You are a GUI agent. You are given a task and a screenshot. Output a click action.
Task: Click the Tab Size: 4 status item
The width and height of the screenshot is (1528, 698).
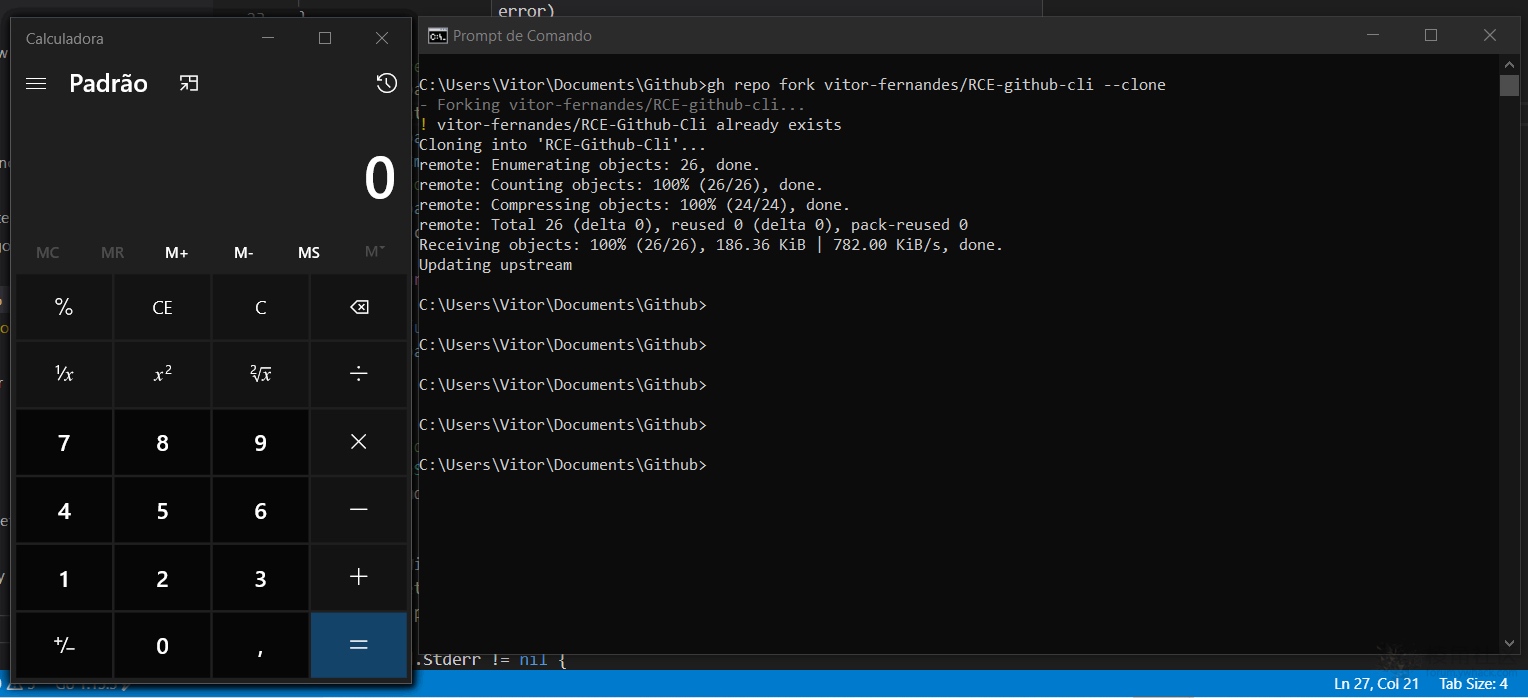click(1473, 684)
